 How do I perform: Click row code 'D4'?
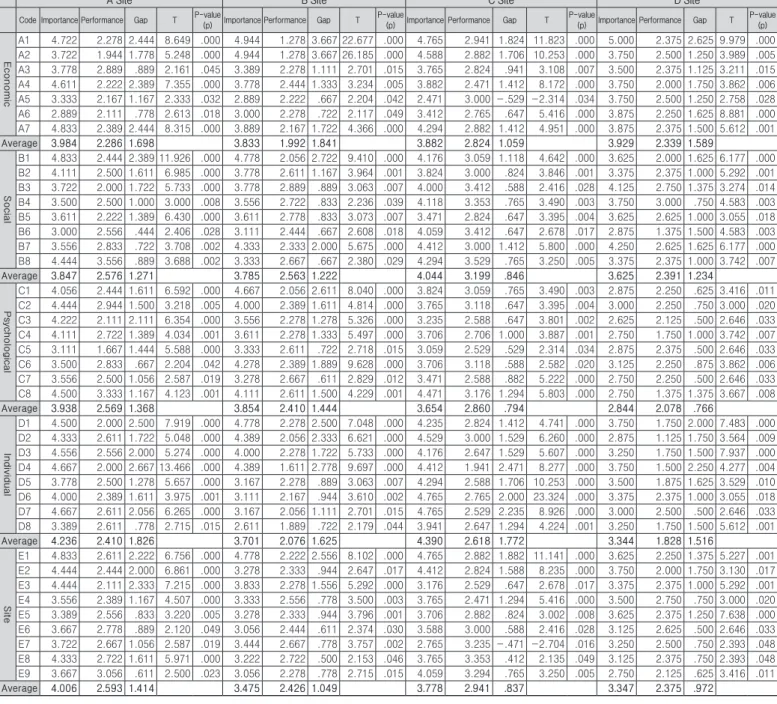[24, 467]
